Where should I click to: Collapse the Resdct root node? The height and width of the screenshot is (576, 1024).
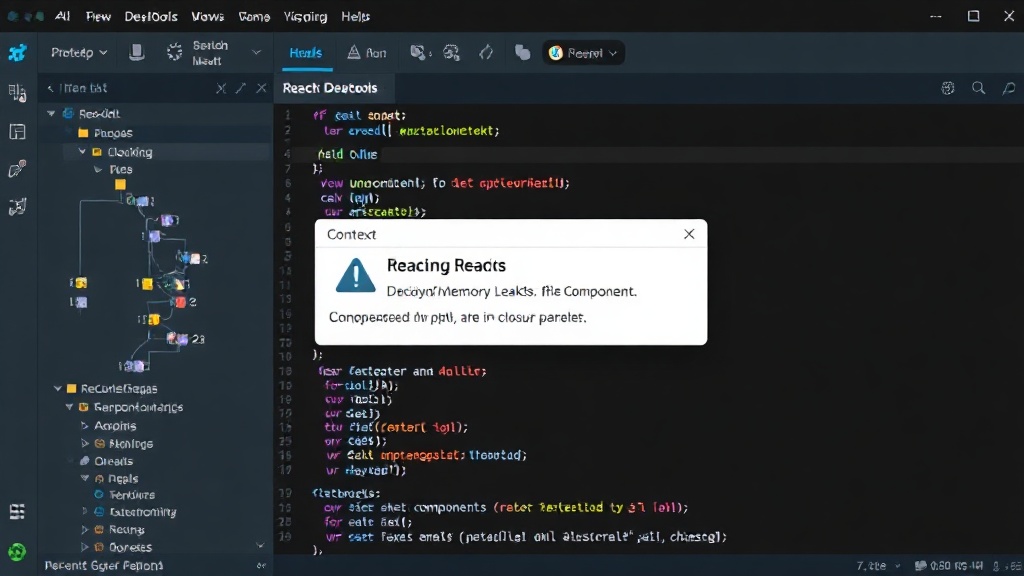tap(51, 114)
